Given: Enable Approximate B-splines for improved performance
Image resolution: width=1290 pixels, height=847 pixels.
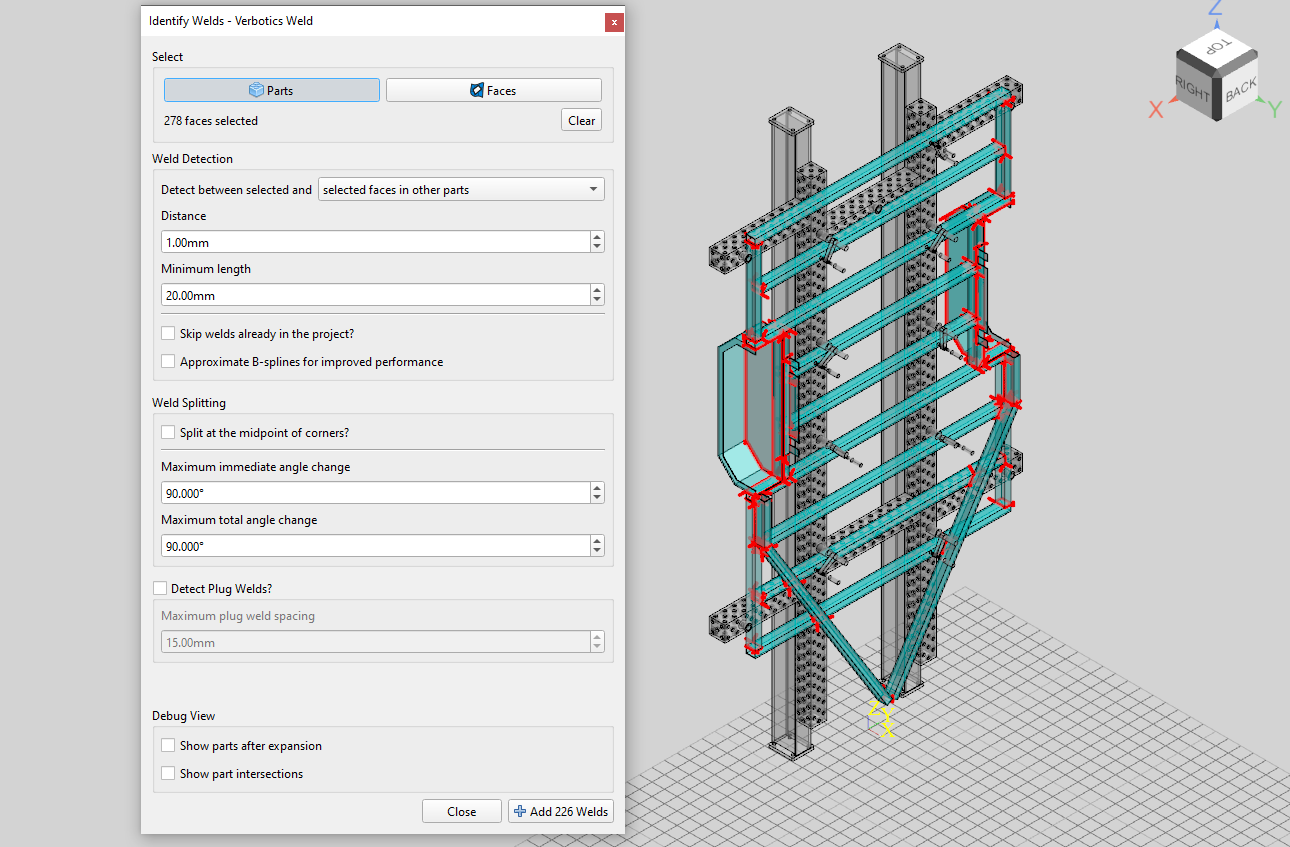Looking at the screenshot, I should coord(168,361).
